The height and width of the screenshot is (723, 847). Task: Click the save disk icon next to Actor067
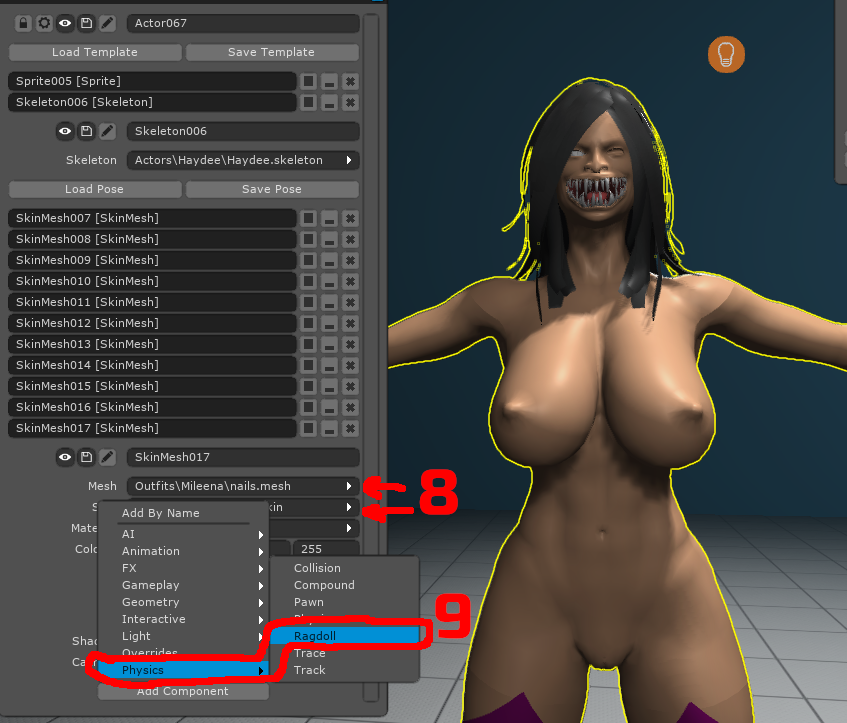pos(86,23)
